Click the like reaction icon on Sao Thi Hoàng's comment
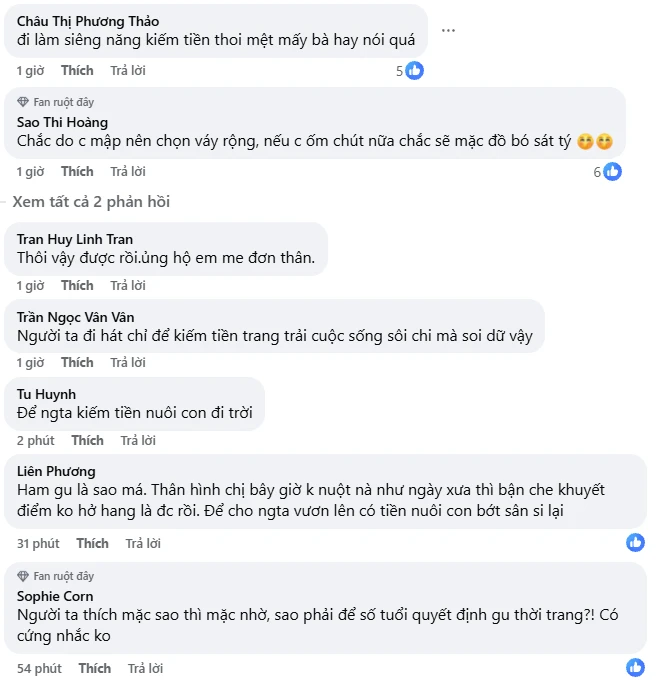The height and width of the screenshot is (680, 671). click(613, 172)
